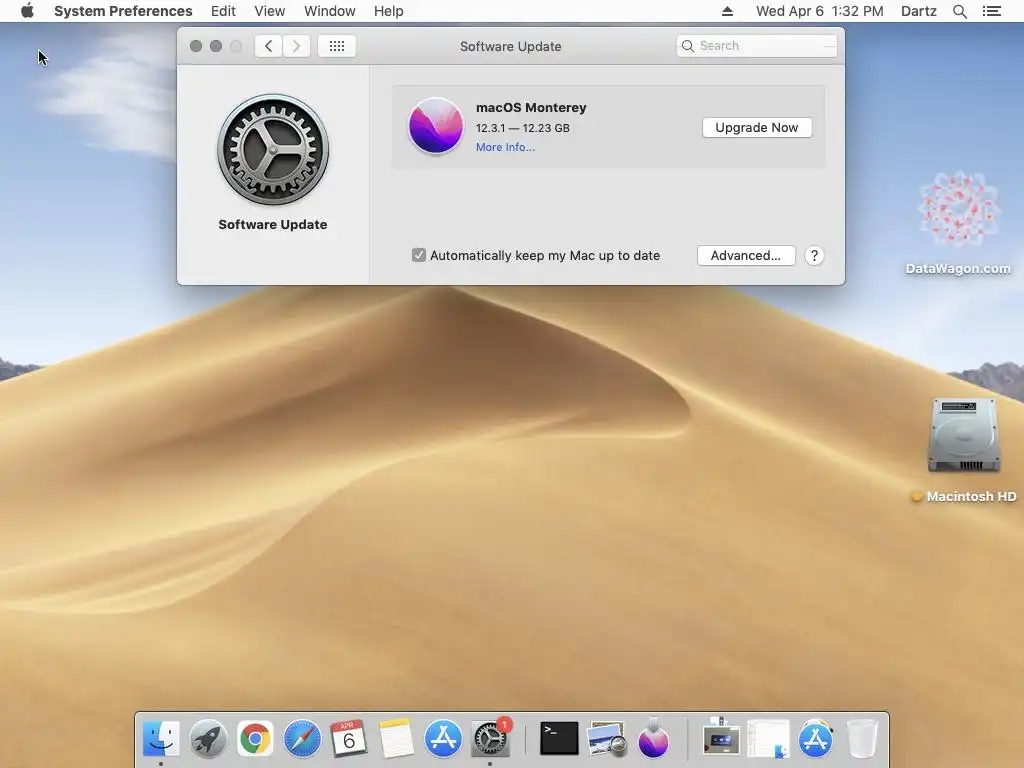
Task: Open the Help menu
Action: coord(389,11)
